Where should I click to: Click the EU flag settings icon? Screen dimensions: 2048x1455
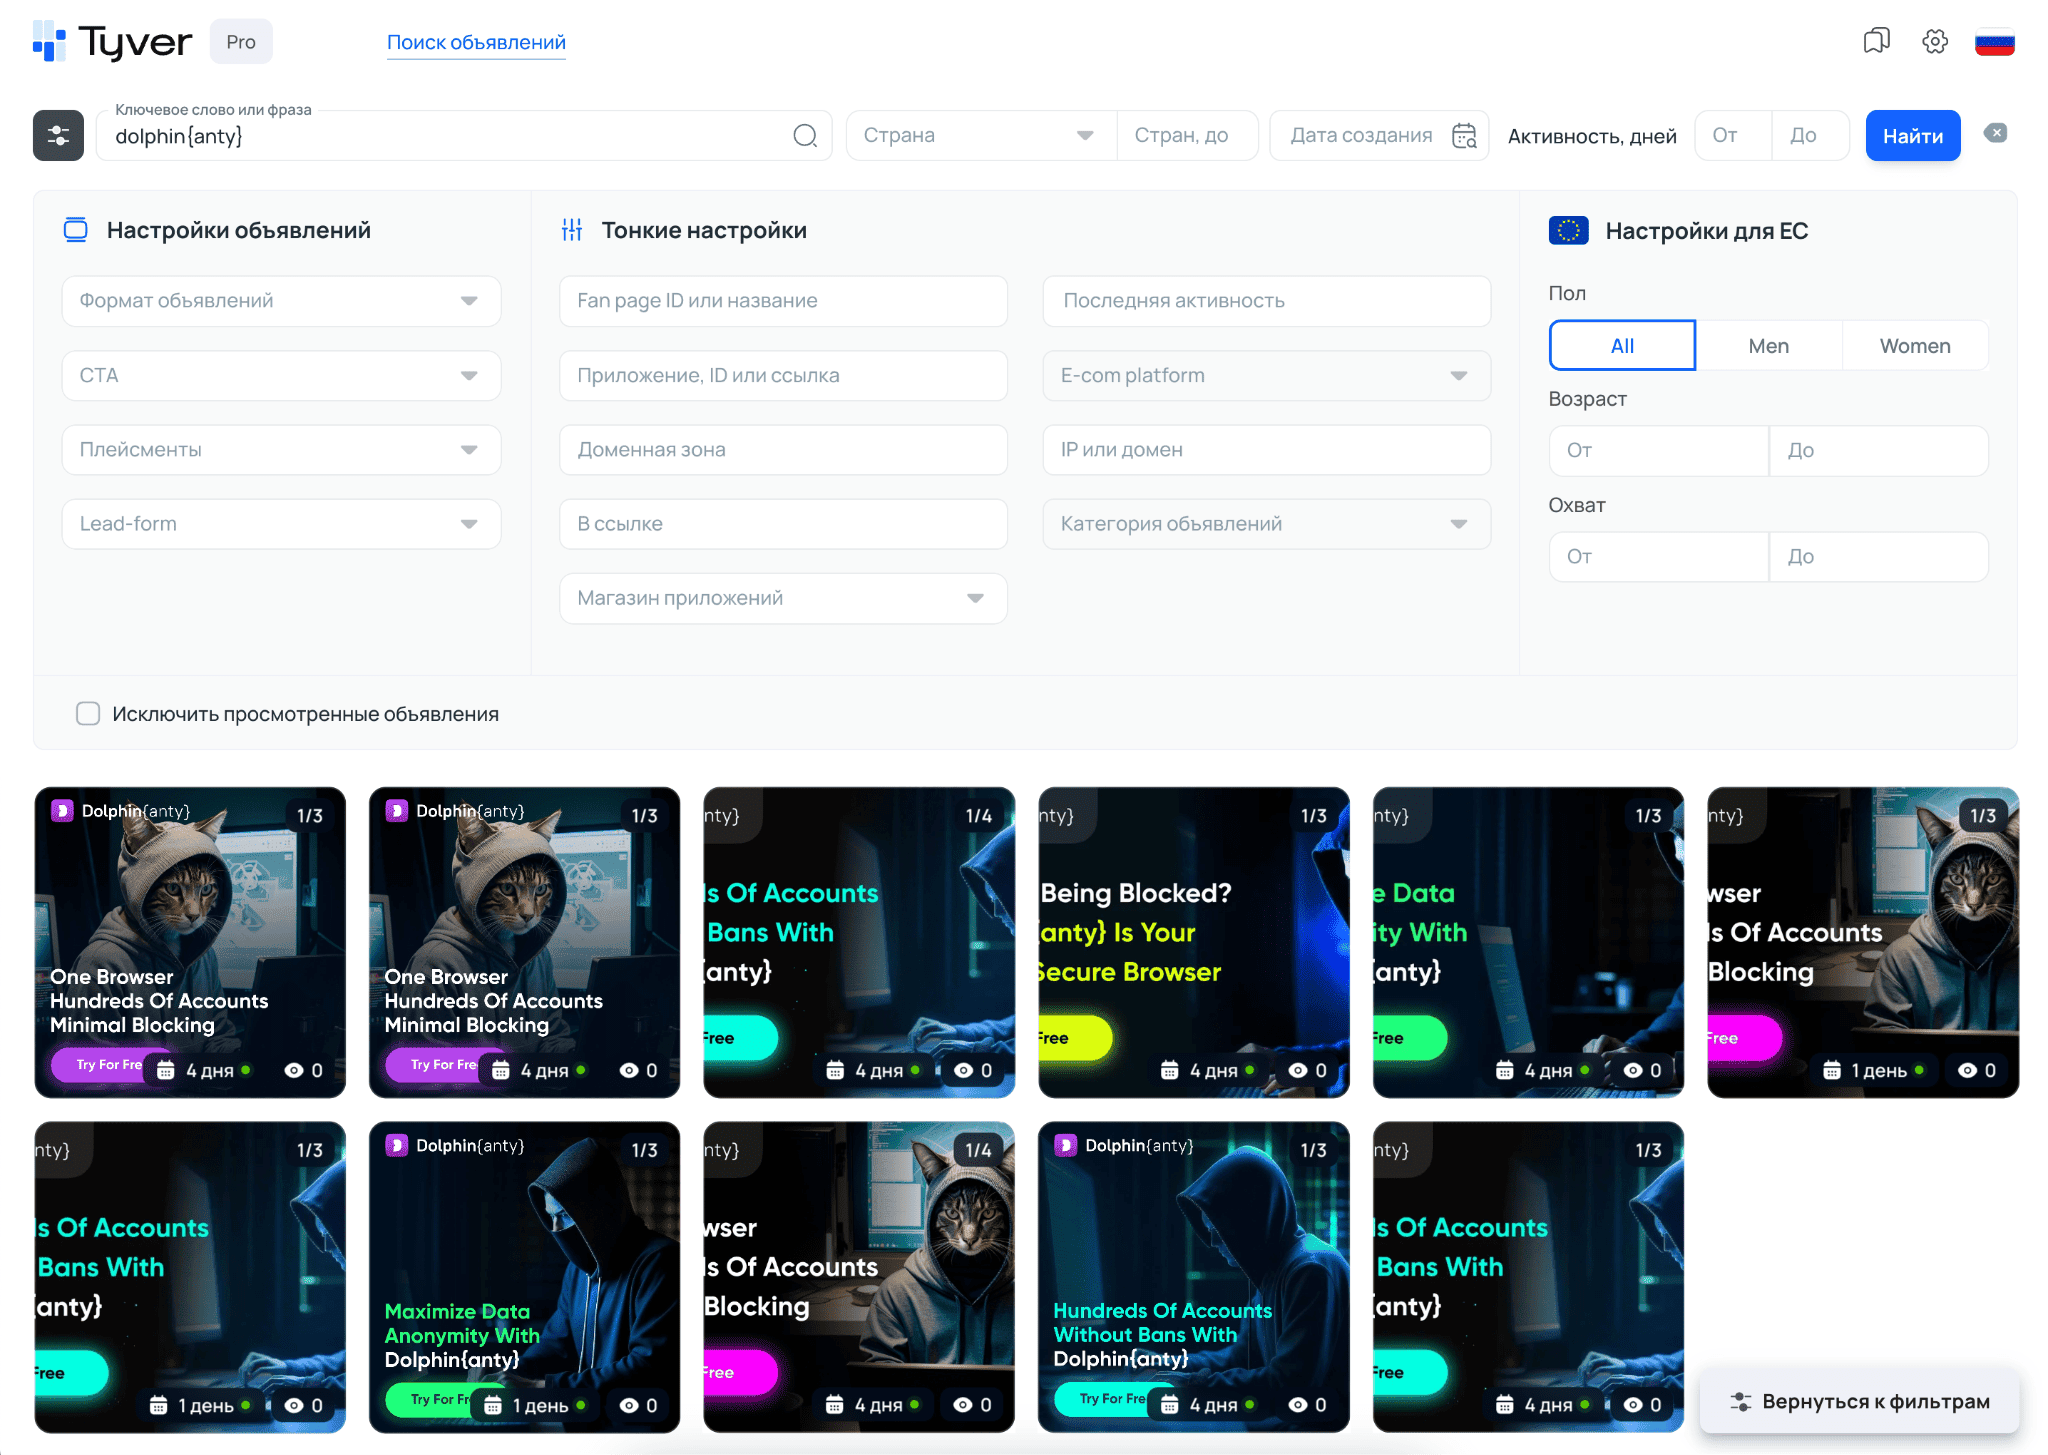(1568, 231)
